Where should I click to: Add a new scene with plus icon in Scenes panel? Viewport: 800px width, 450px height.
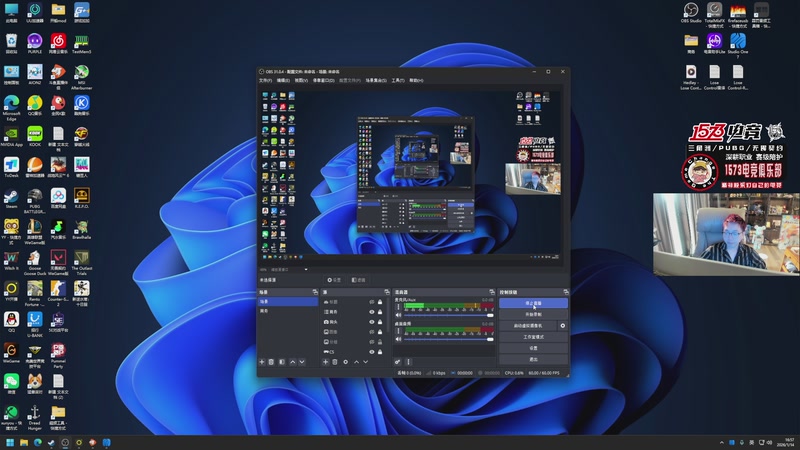tap(262, 362)
